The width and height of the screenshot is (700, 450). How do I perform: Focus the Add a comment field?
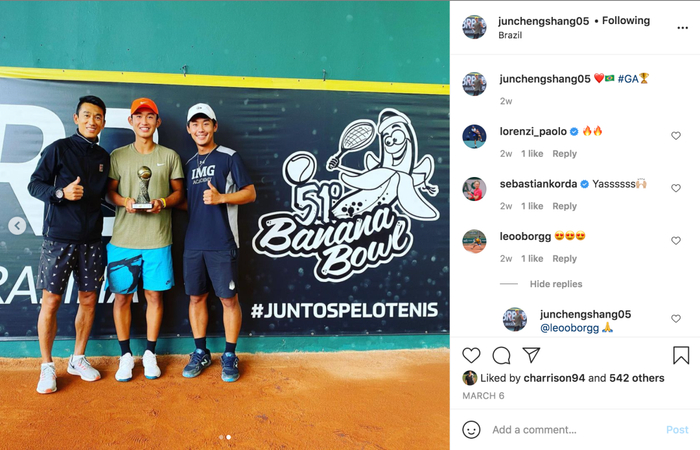575,430
